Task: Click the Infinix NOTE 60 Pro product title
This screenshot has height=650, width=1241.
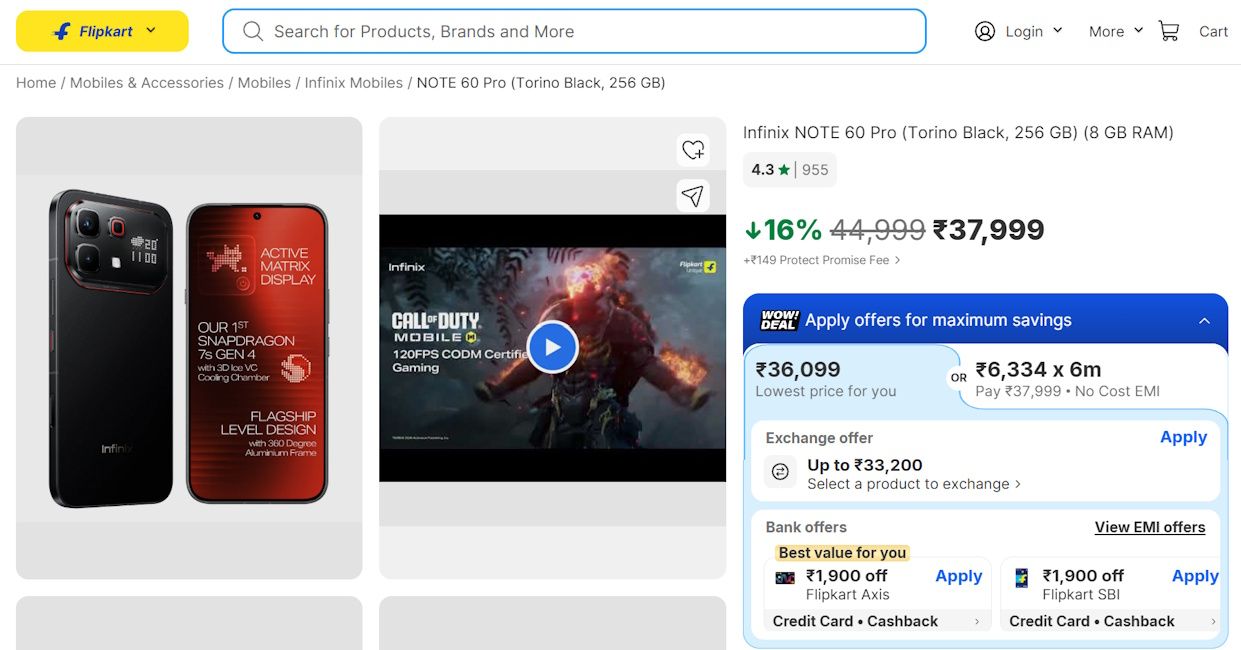Action: coord(958,132)
